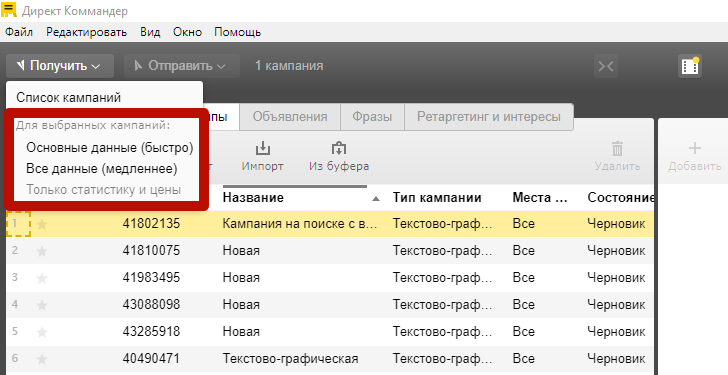728x375 pixels.
Task: Sort by Состояние column header
Action: point(620,198)
